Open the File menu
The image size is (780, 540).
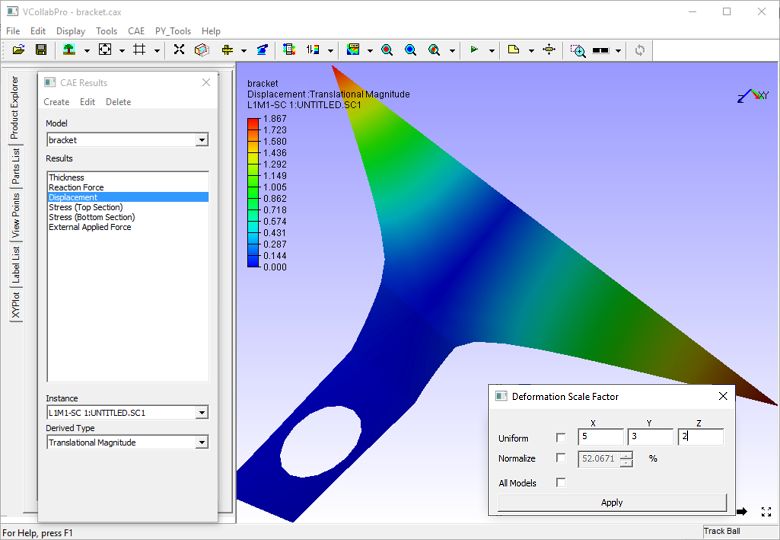coord(13,31)
